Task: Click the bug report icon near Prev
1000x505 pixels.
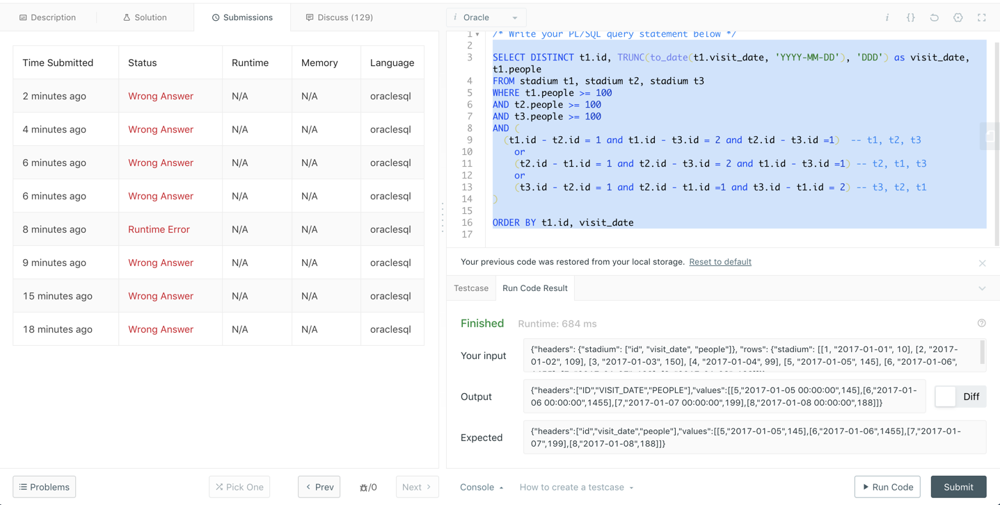Action: (367, 487)
